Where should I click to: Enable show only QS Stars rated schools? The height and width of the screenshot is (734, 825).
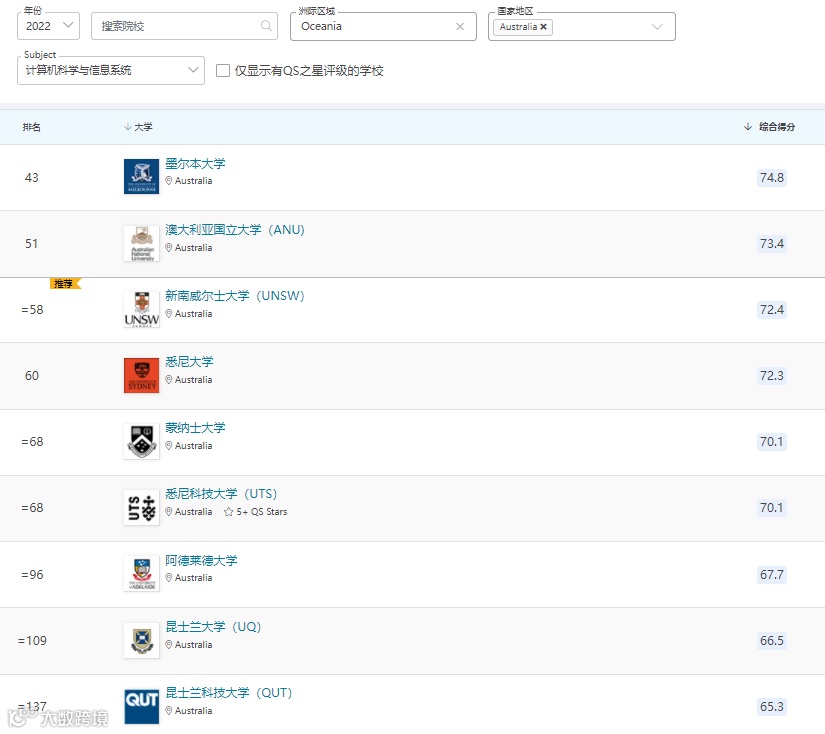tap(223, 71)
